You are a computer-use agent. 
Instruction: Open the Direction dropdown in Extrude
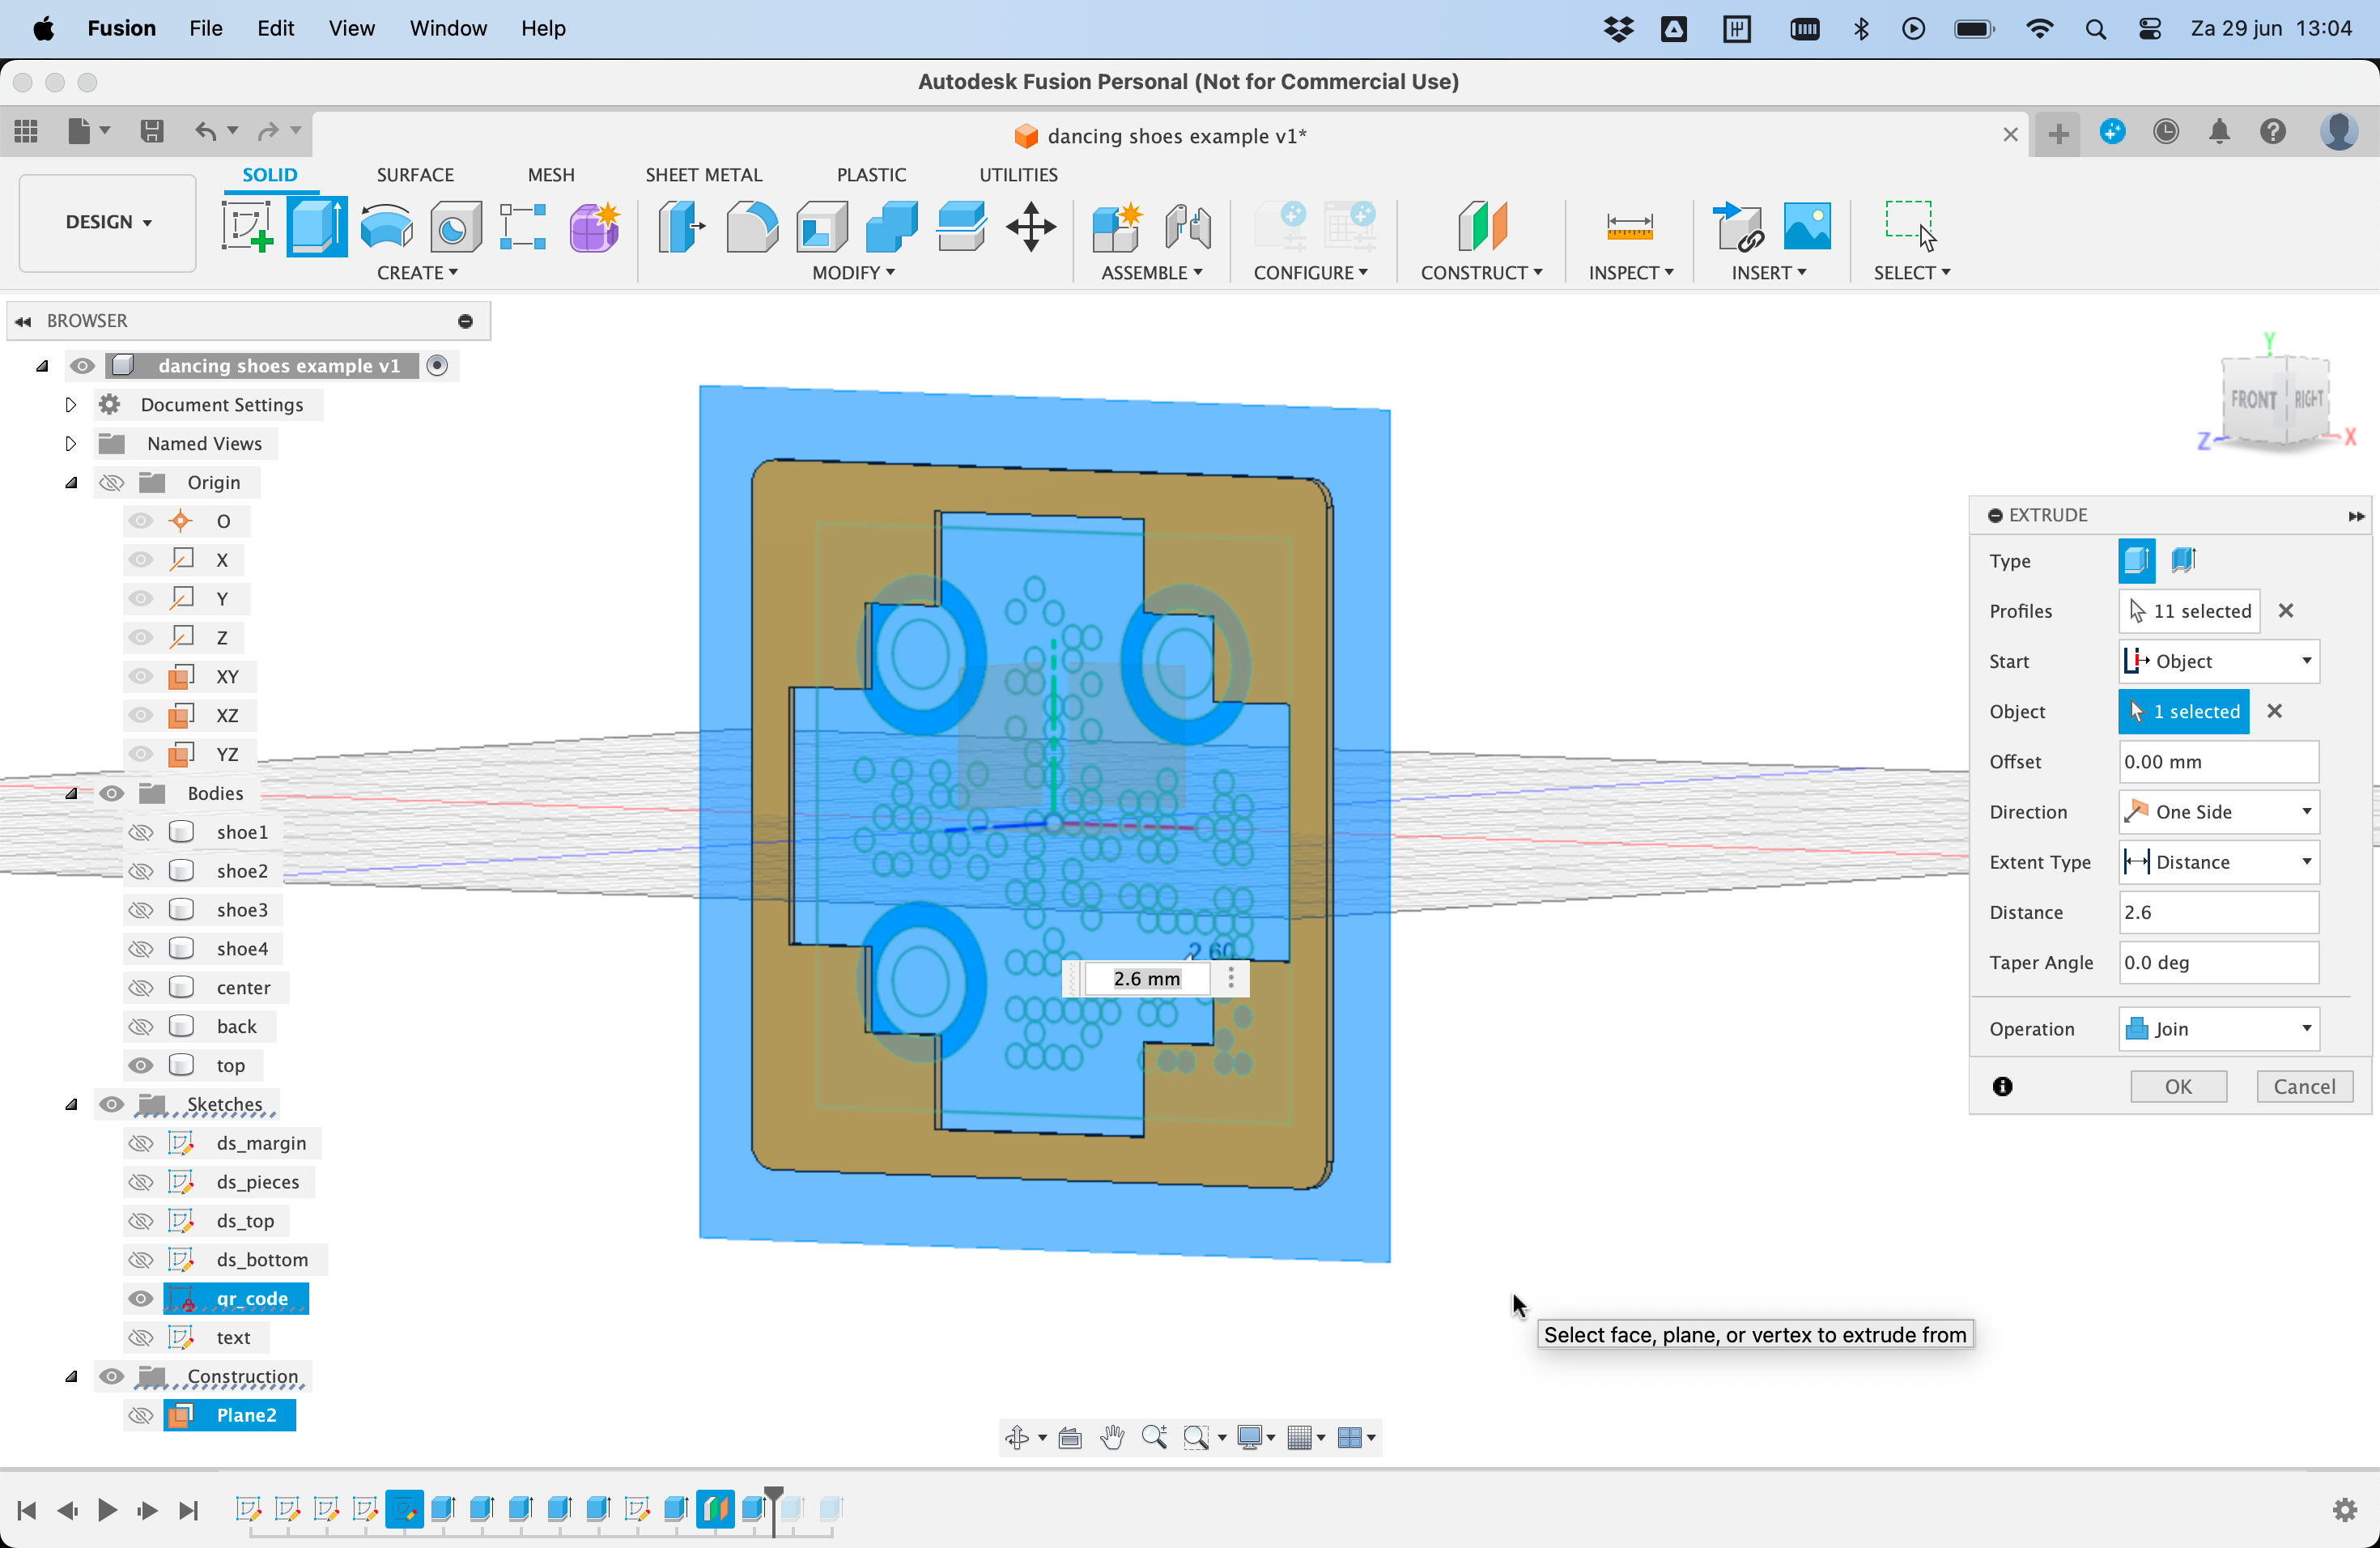click(2219, 810)
